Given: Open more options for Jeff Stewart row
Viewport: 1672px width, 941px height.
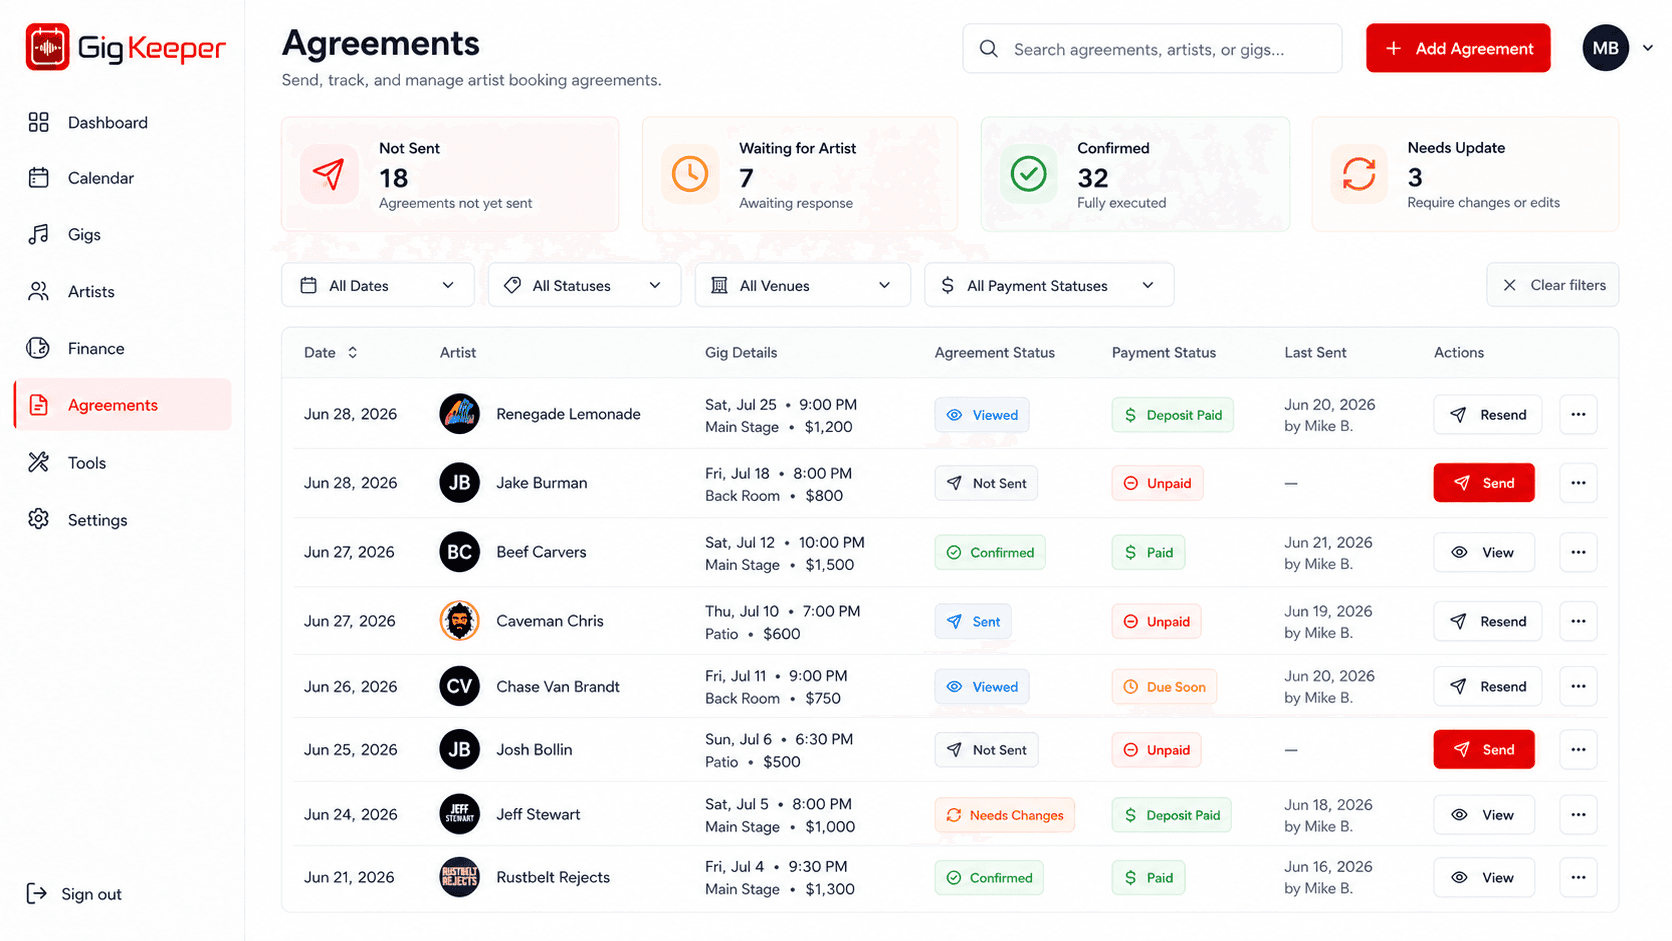Looking at the screenshot, I should [1578, 815].
